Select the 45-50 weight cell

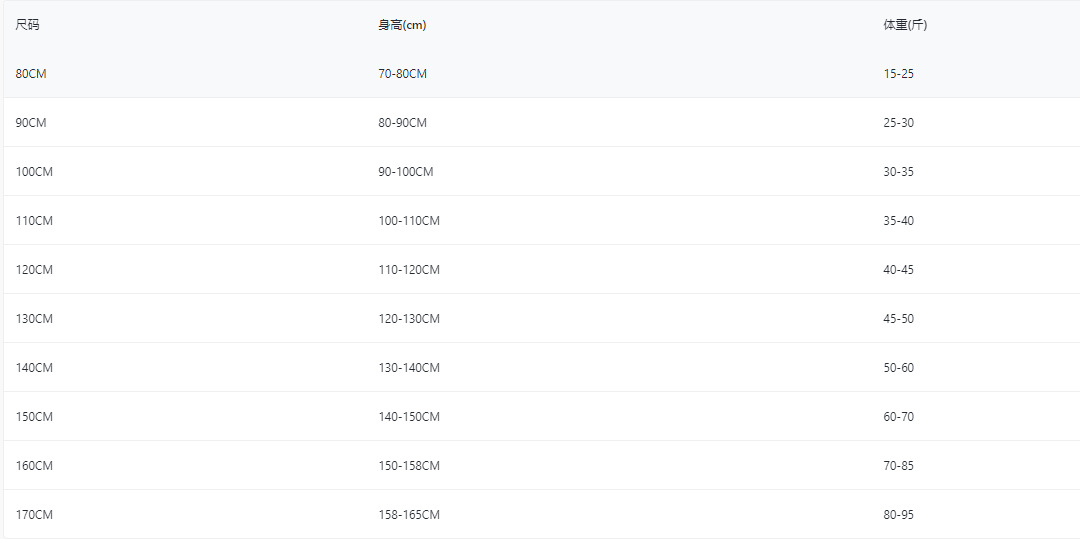tap(898, 319)
